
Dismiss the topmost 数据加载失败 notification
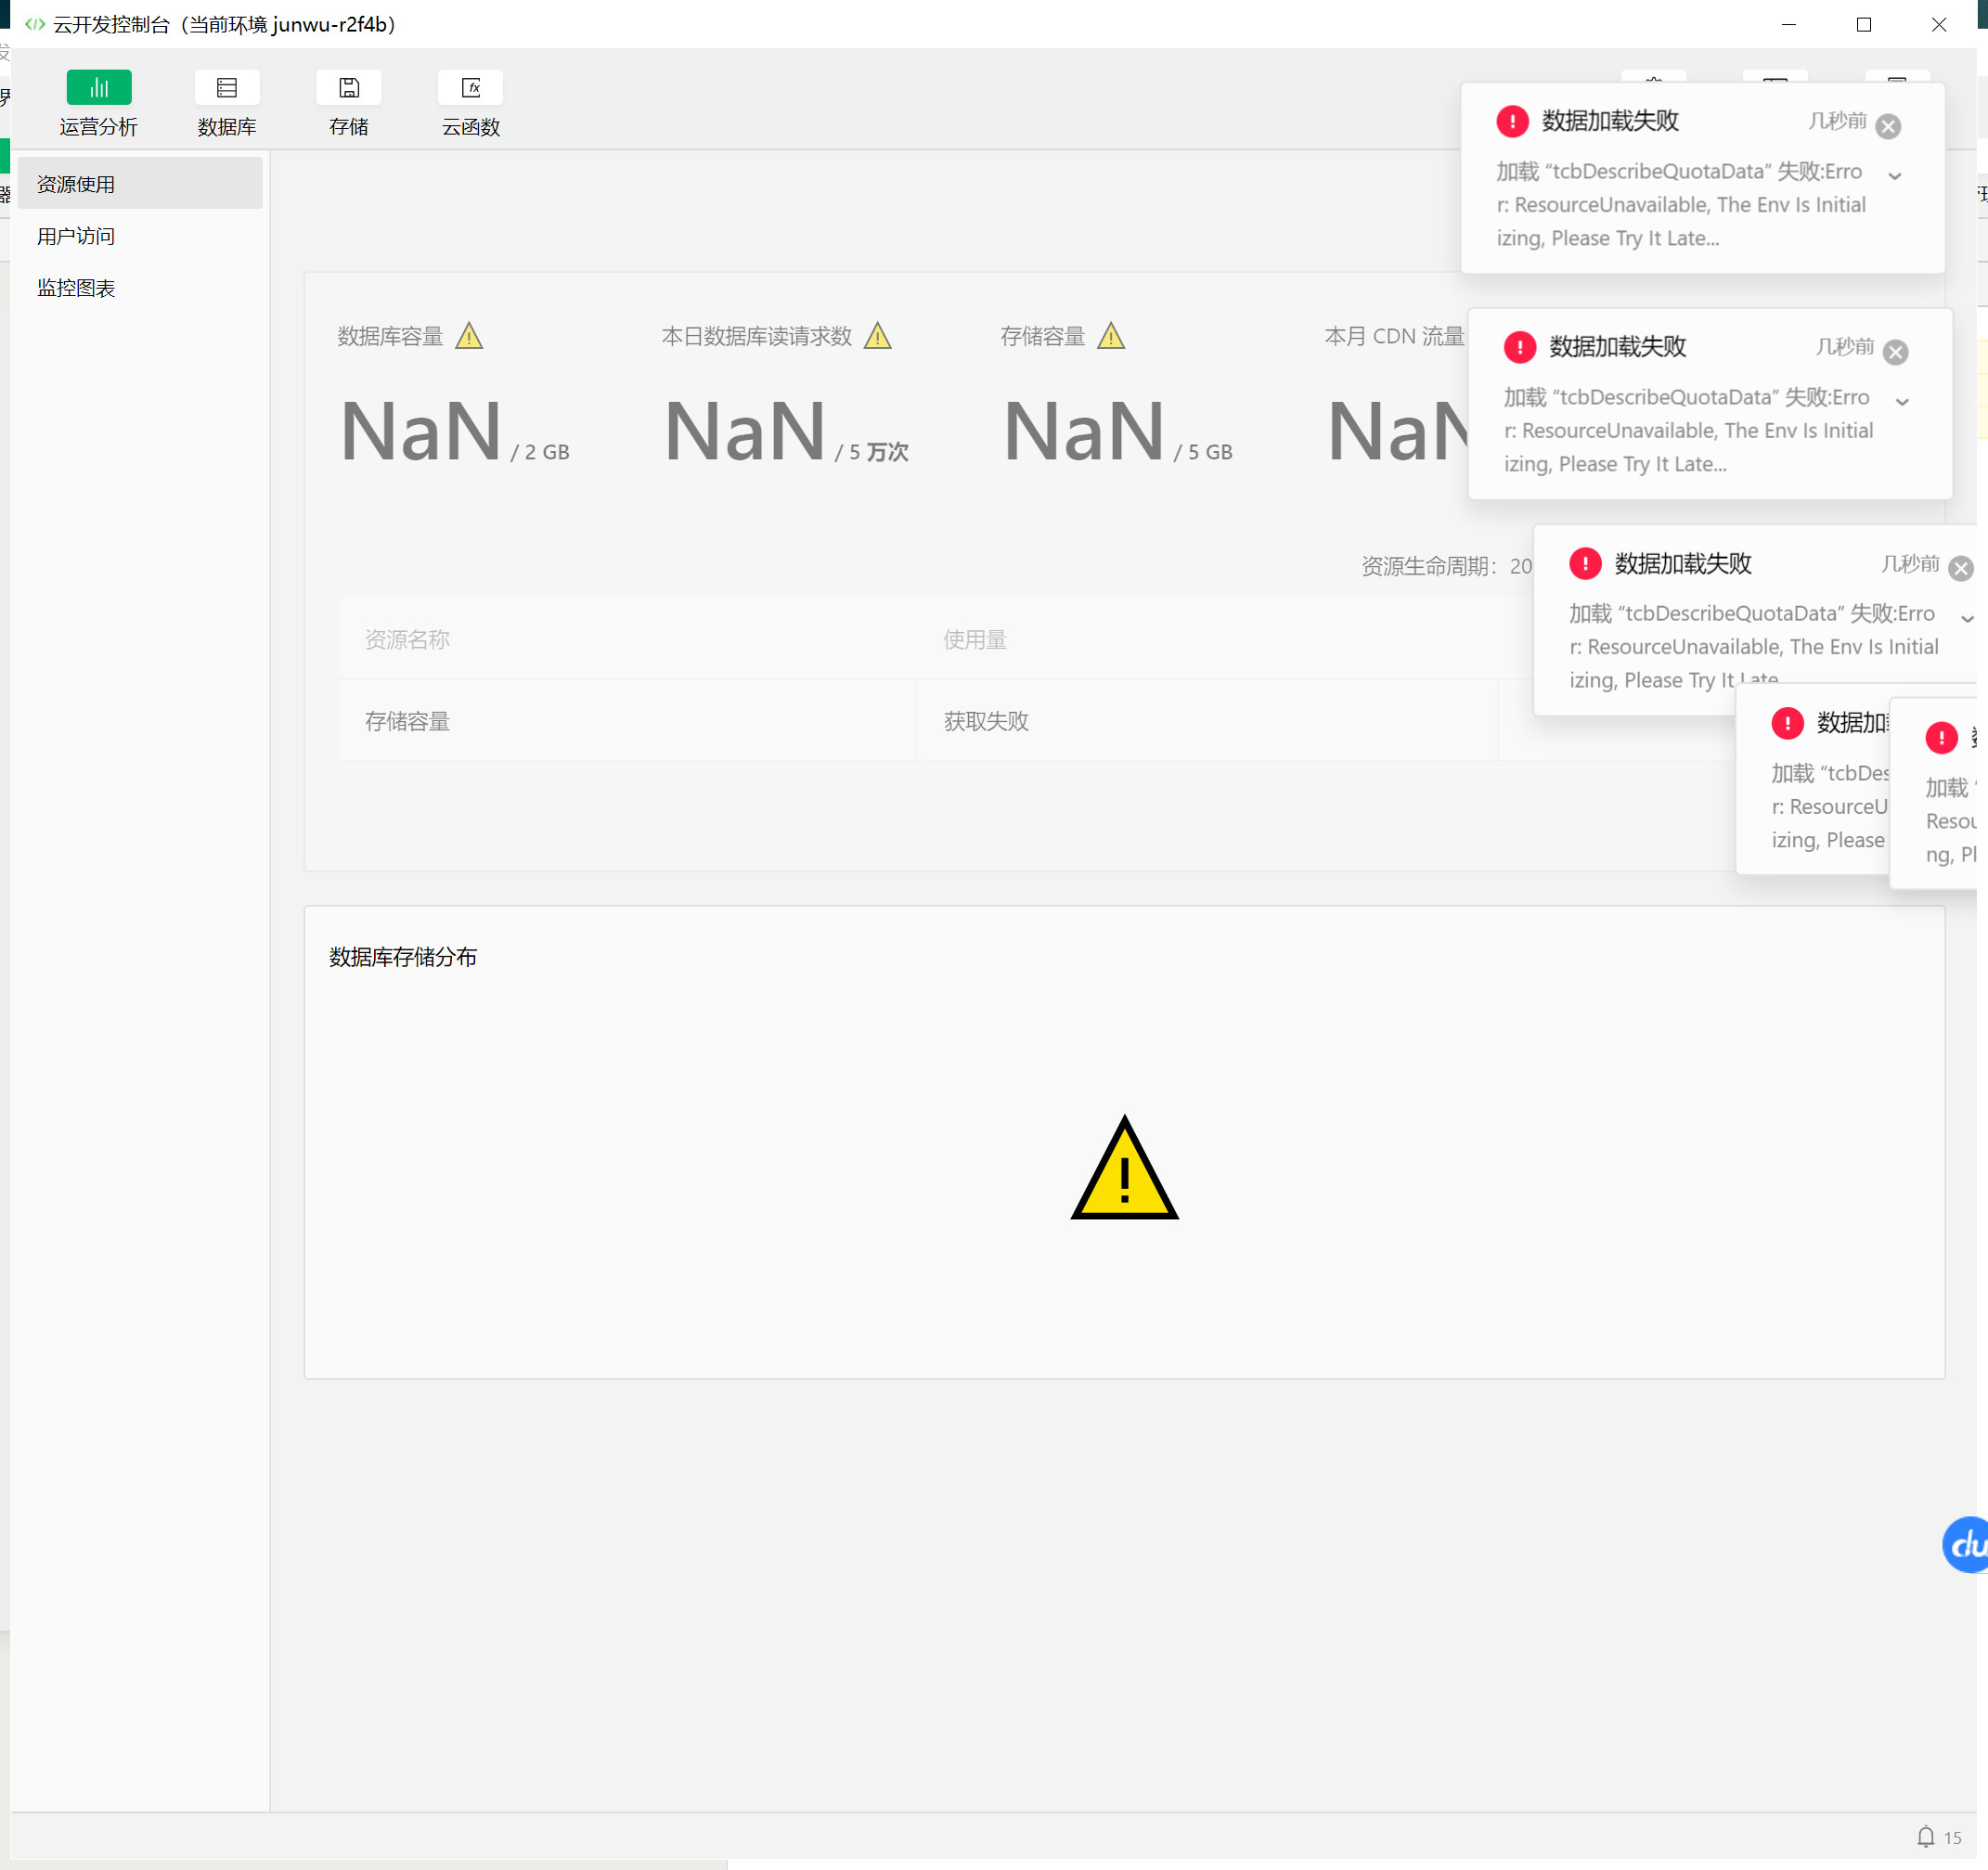coord(1888,126)
